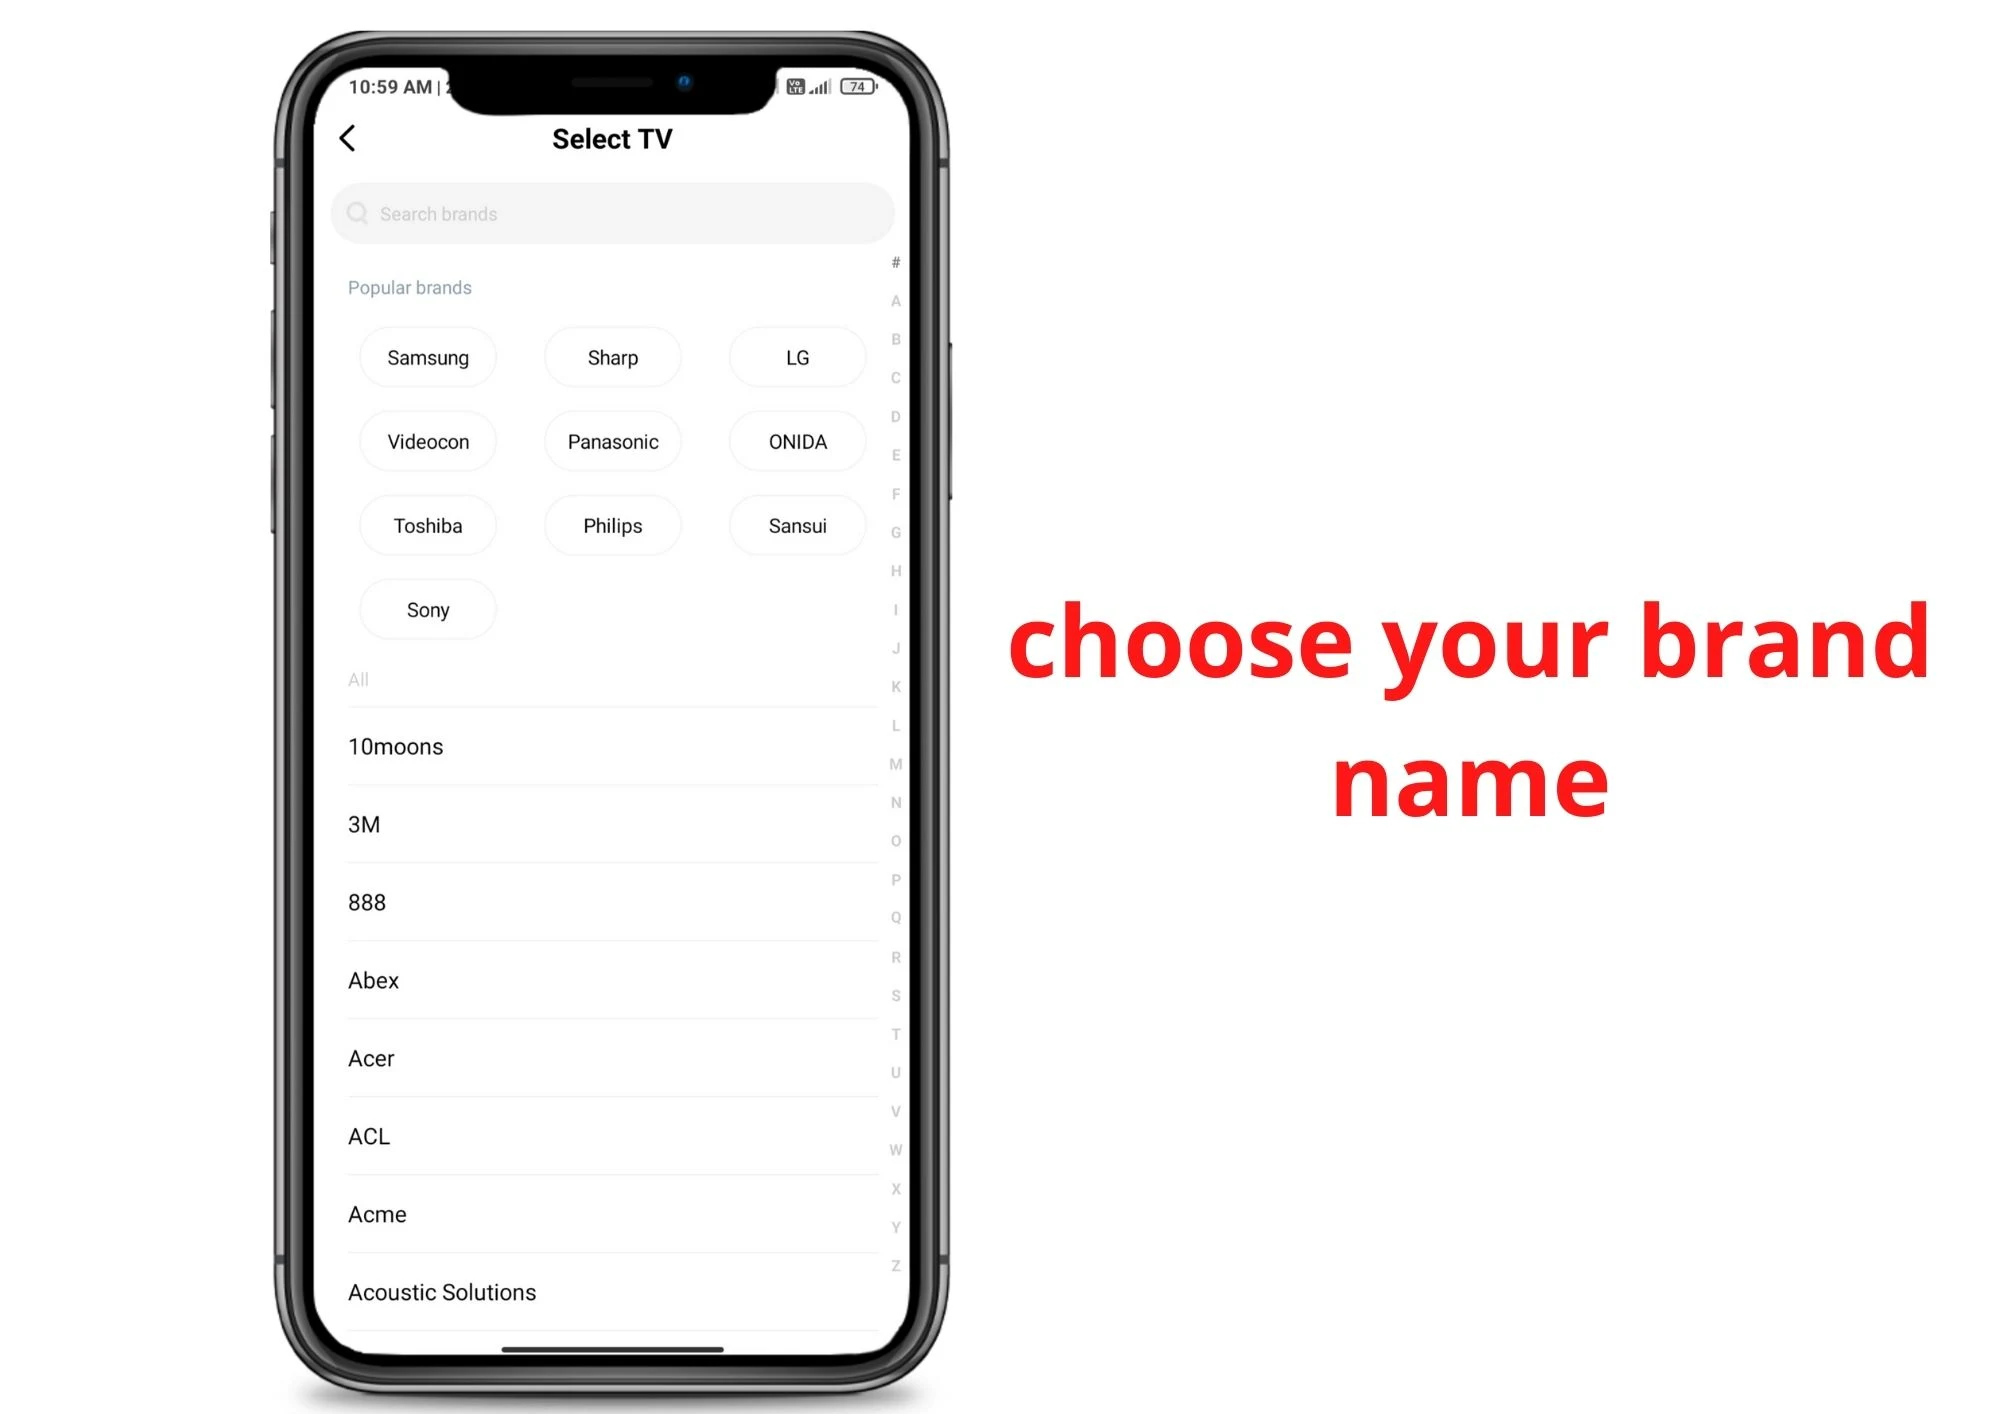Tap the back navigation arrow
Image resolution: width=2000 pixels, height=1414 pixels.
(350, 138)
